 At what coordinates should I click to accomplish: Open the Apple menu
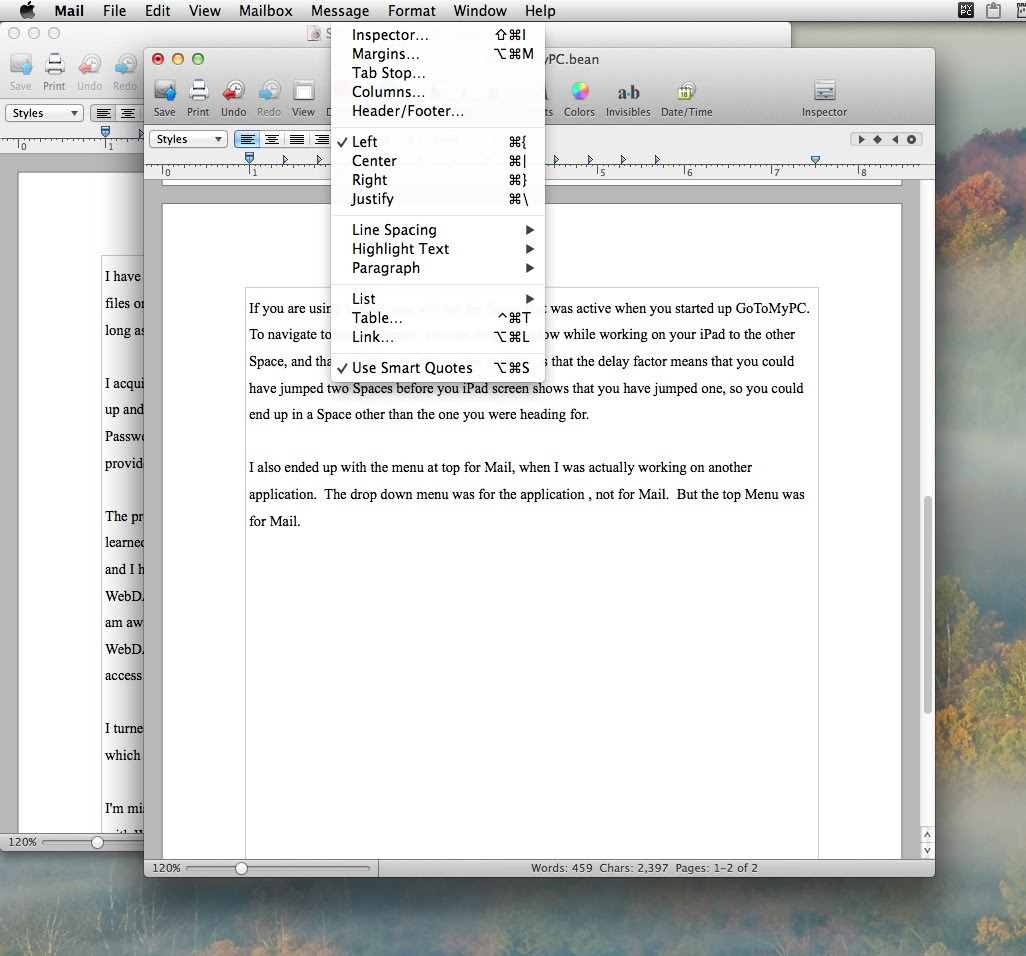tap(27, 10)
